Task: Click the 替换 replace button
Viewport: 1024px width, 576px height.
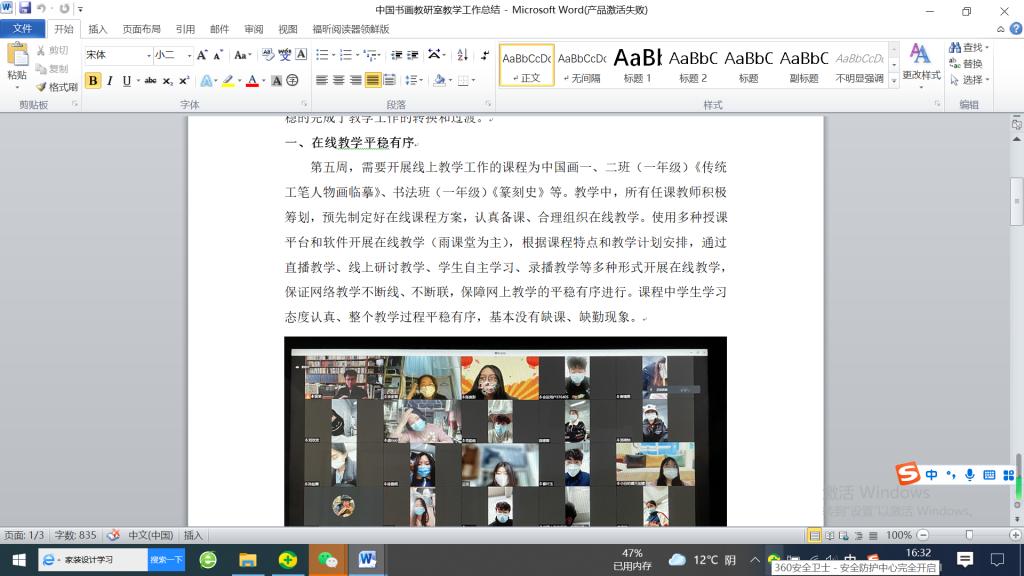Action: click(965, 64)
